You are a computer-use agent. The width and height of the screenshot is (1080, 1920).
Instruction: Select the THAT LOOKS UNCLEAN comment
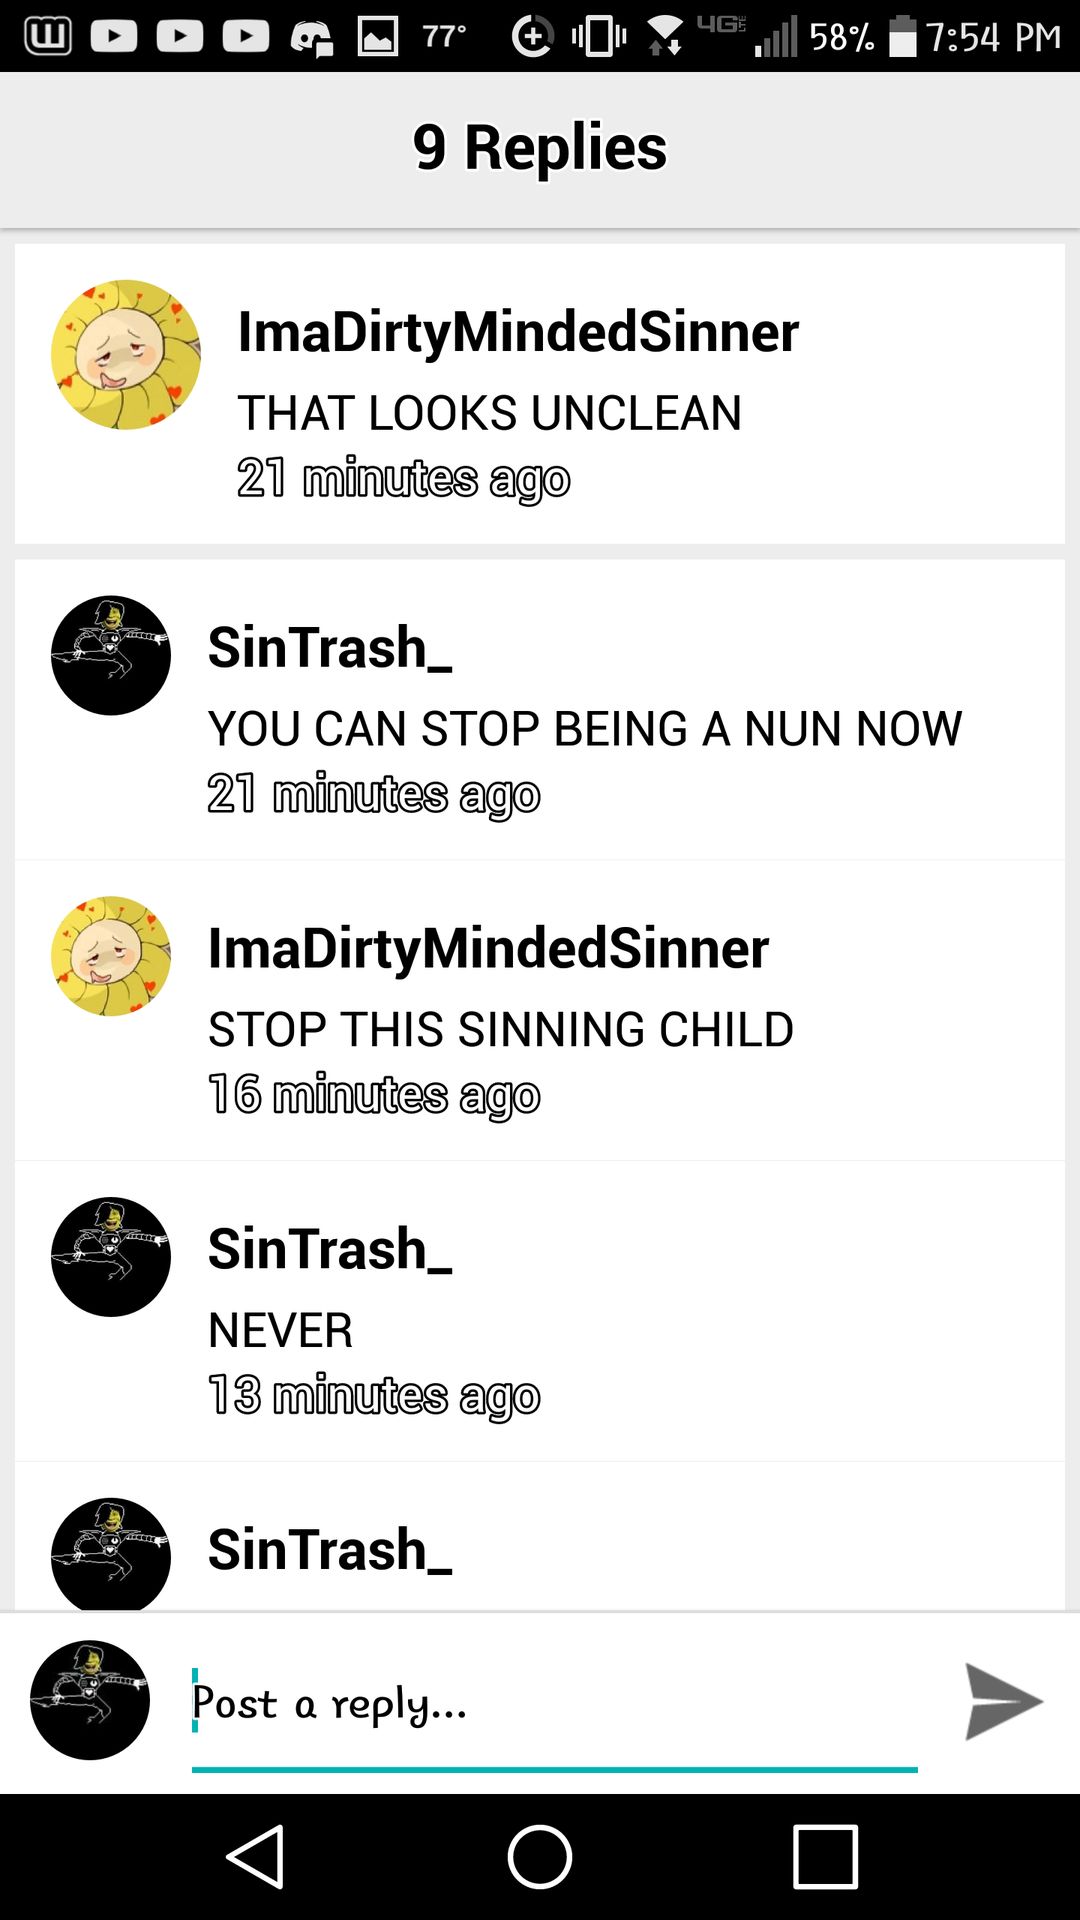coord(489,413)
